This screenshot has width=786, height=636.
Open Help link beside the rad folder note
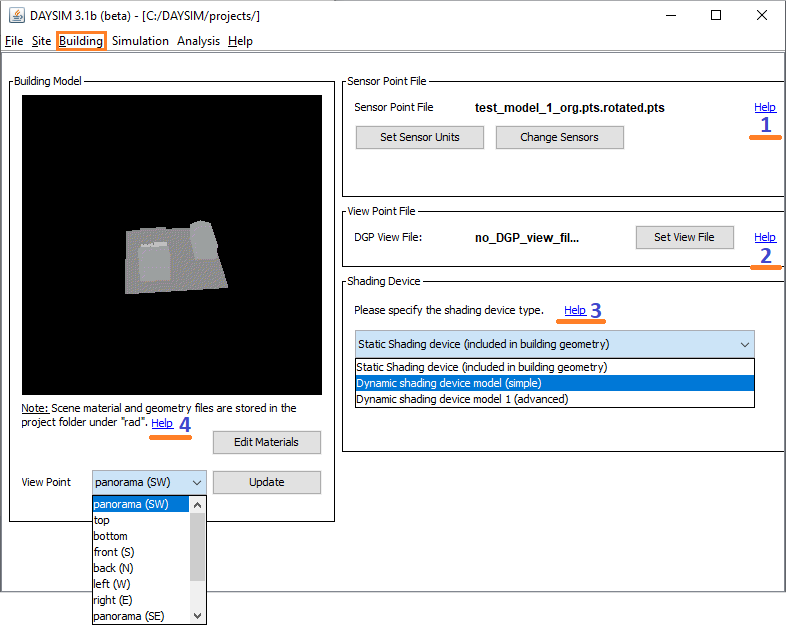click(162, 423)
